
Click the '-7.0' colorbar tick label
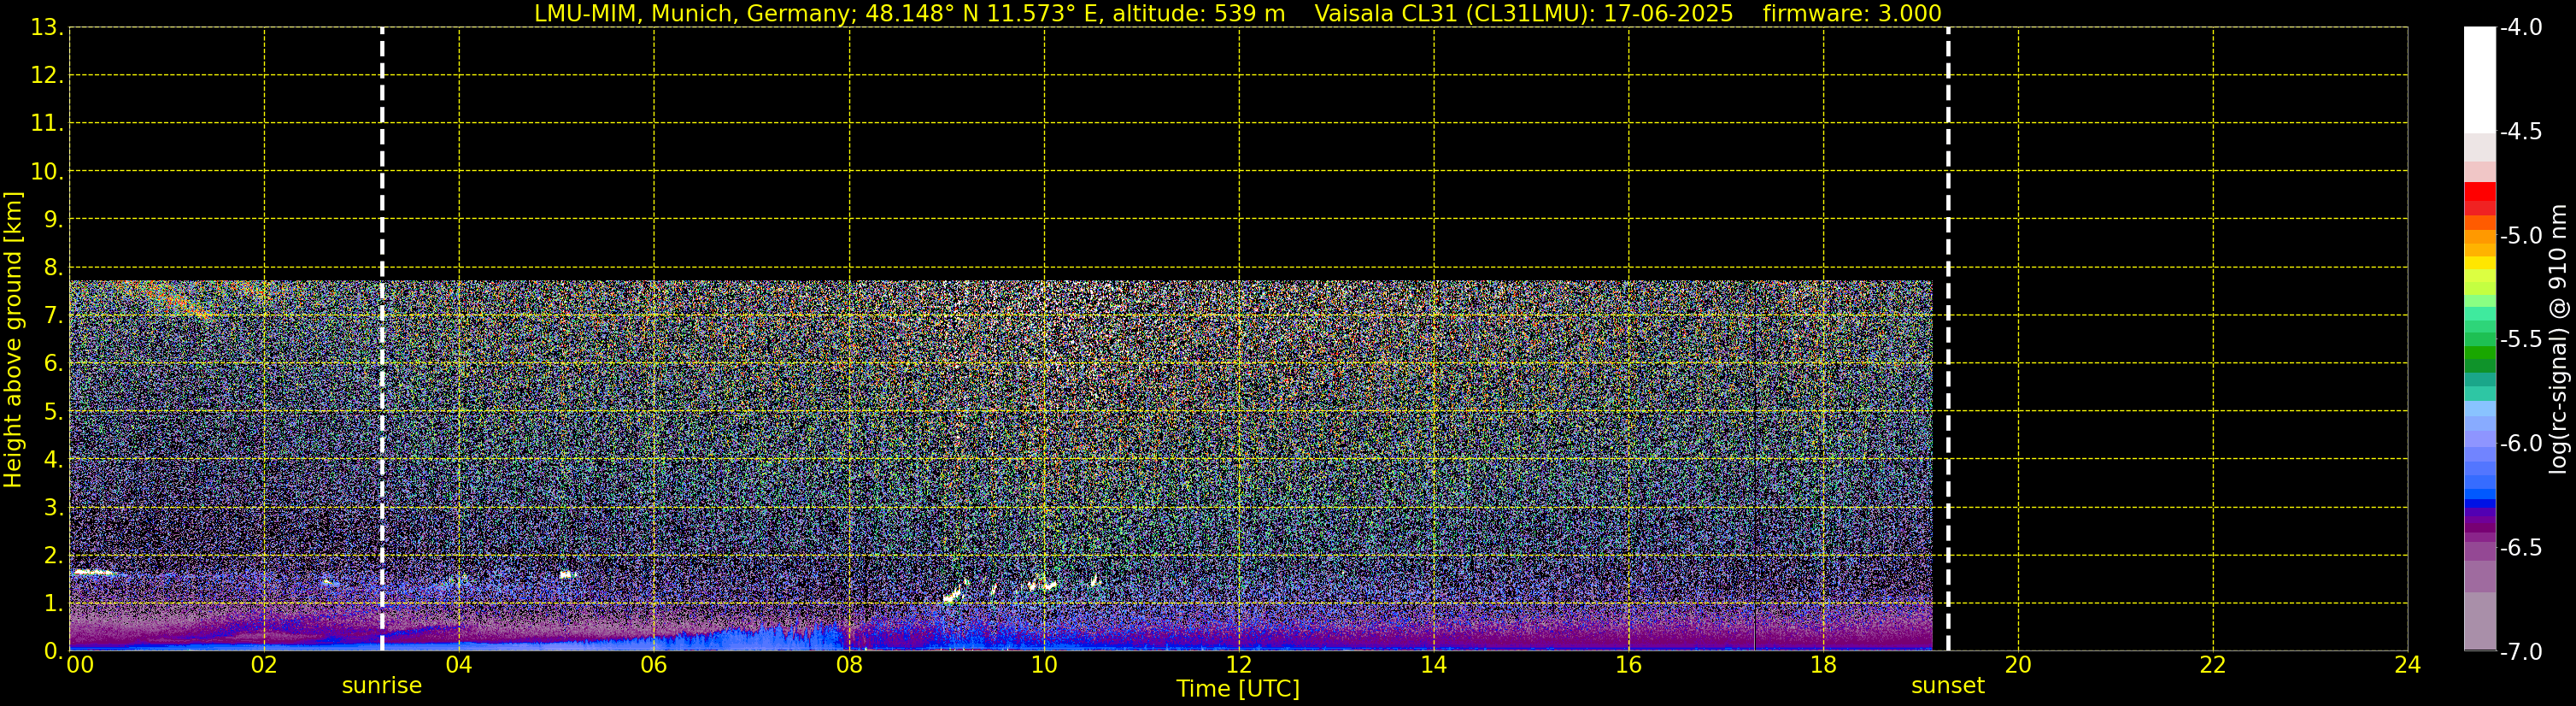click(2521, 652)
